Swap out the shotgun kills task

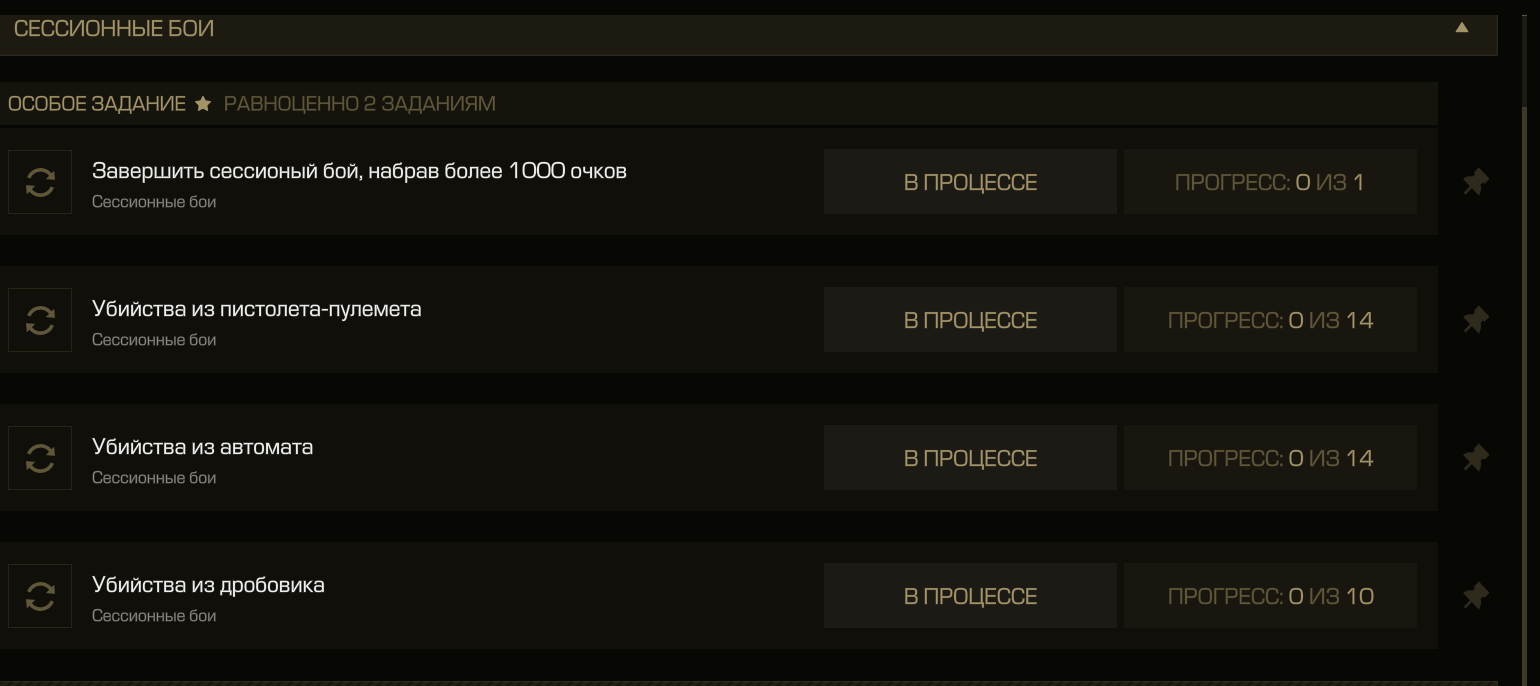tap(40, 596)
